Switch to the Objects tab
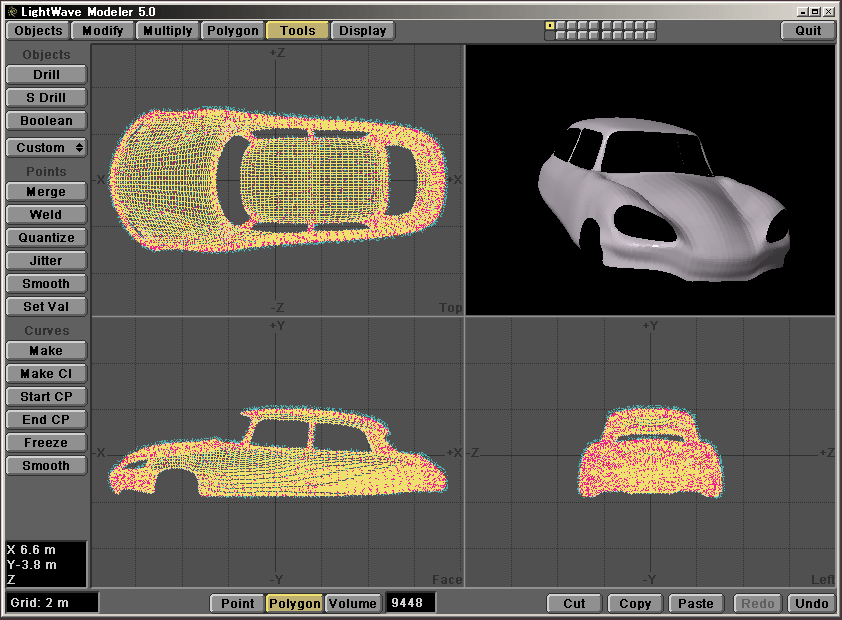842x620 pixels. pos(38,31)
